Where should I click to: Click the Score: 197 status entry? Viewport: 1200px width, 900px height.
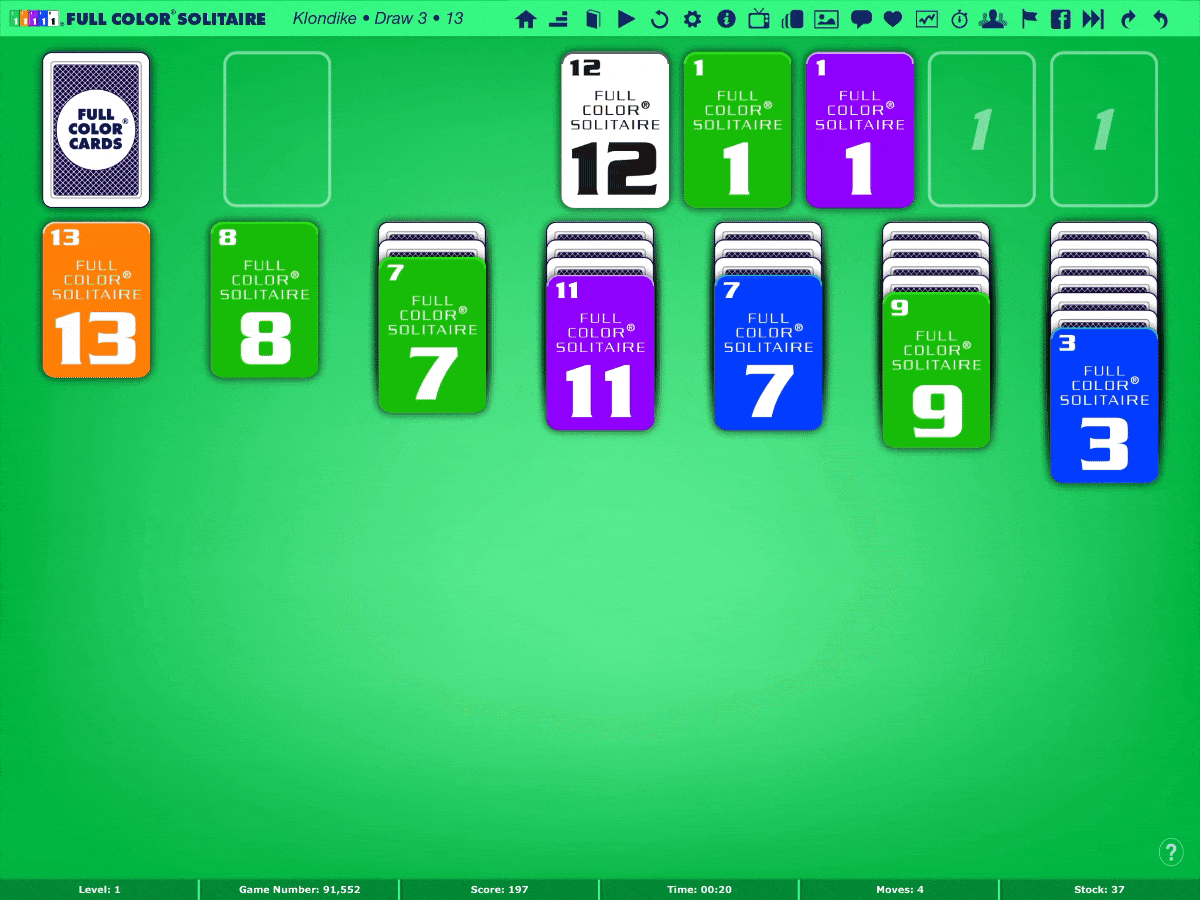(x=499, y=889)
